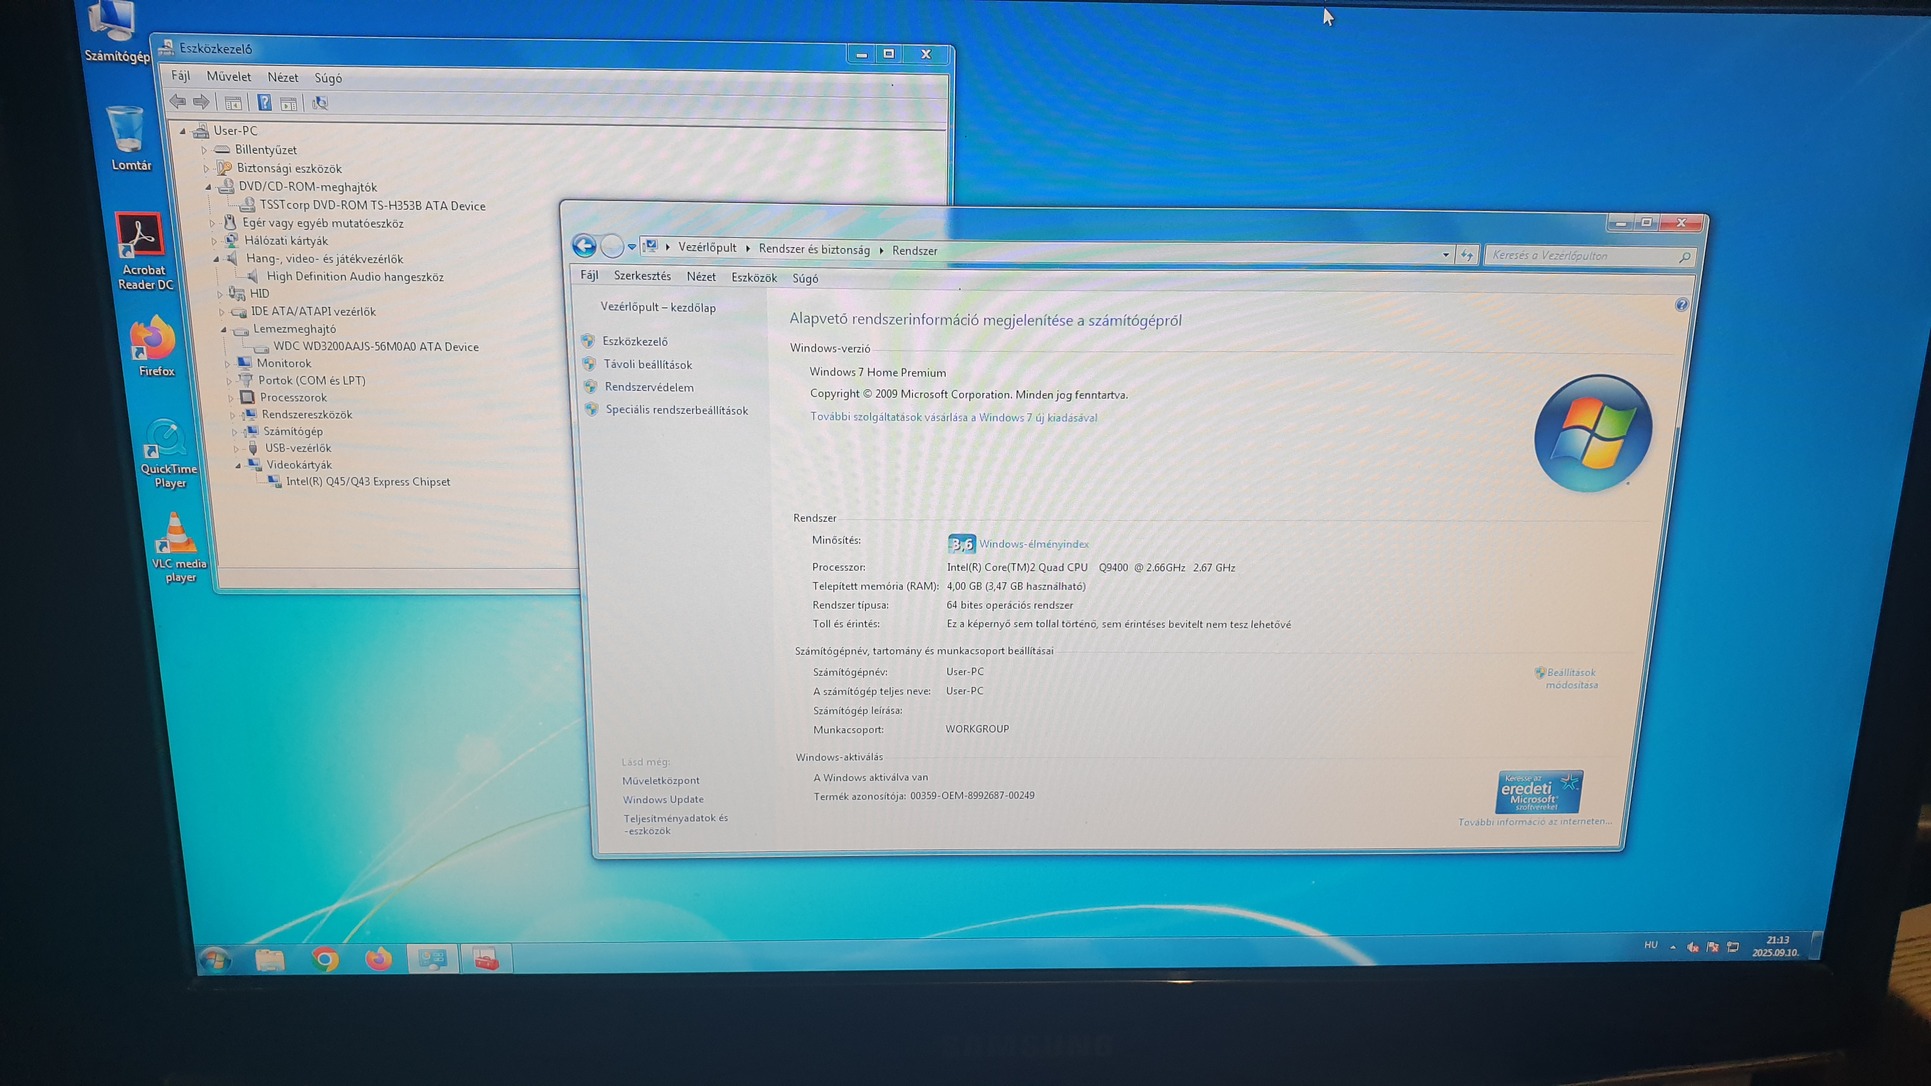Open the Eszközök menu in Control Panel
The width and height of the screenshot is (1931, 1086).
(753, 278)
